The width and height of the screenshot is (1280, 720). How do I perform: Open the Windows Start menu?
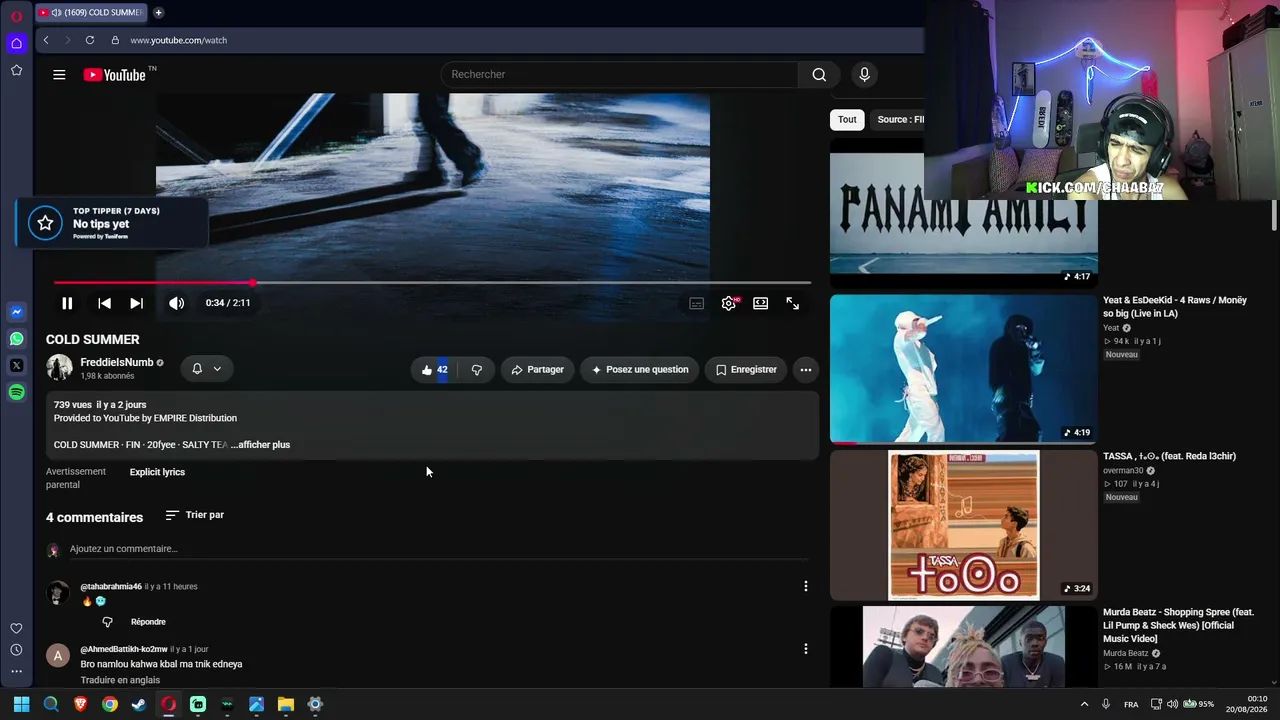pyautogui.click(x=21, y=704)
